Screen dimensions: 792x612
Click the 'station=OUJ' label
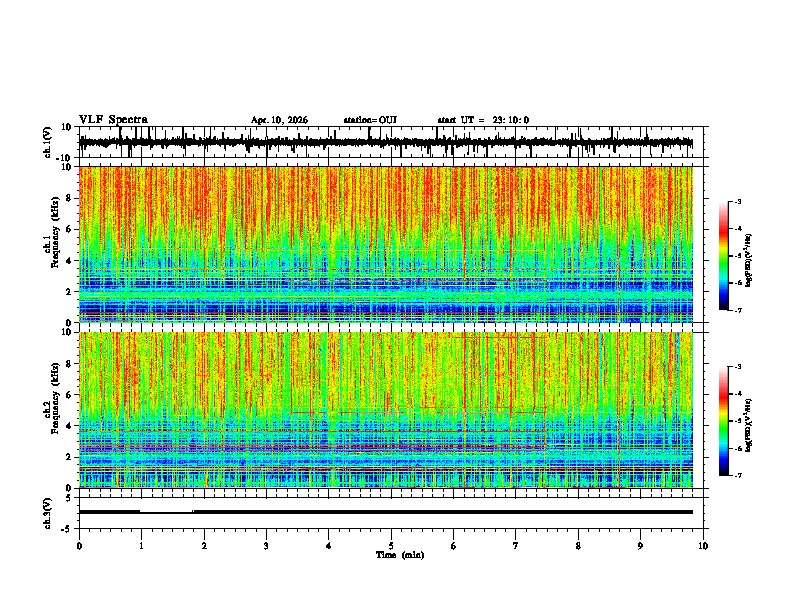point(370,120)
